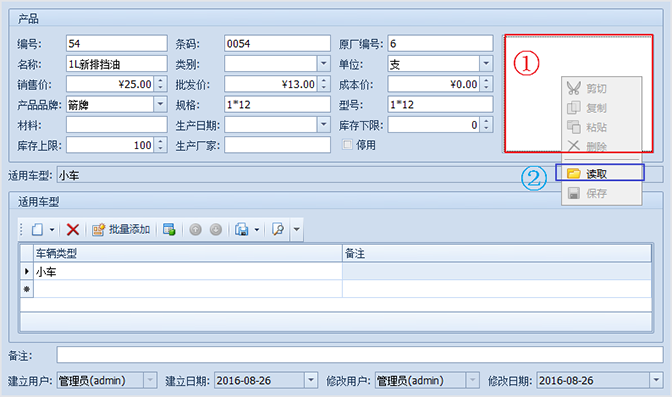This screenshot has width=672, height=397.
Task: Open the 产品品牌 dropdown arrow
Action: coord(160,104)
